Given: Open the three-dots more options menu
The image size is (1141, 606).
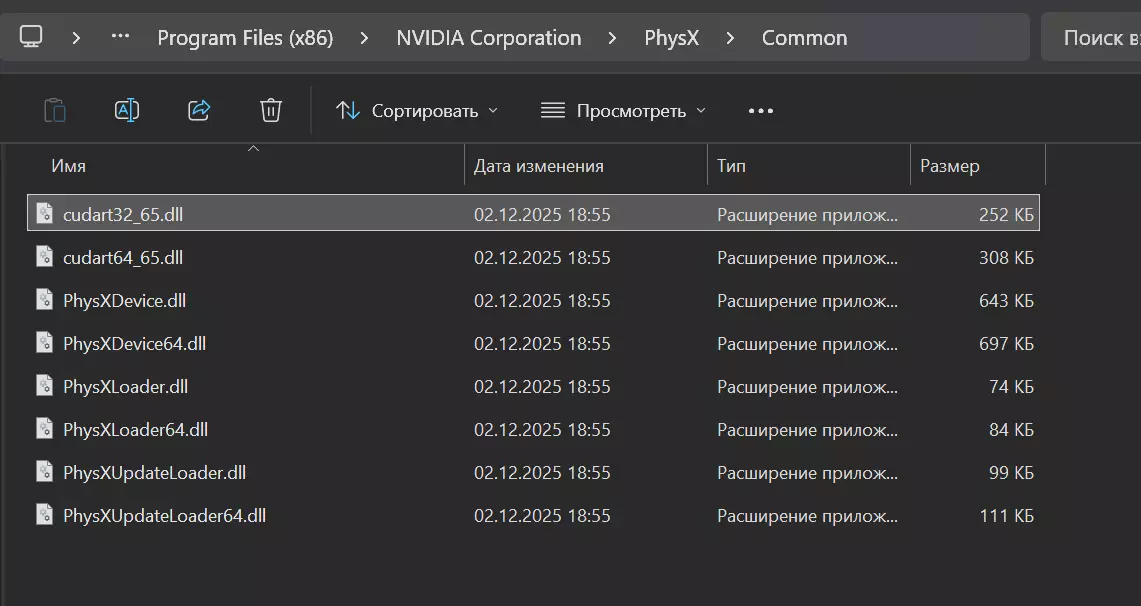Looking at the screenshot, I should [x=761, y=111].
